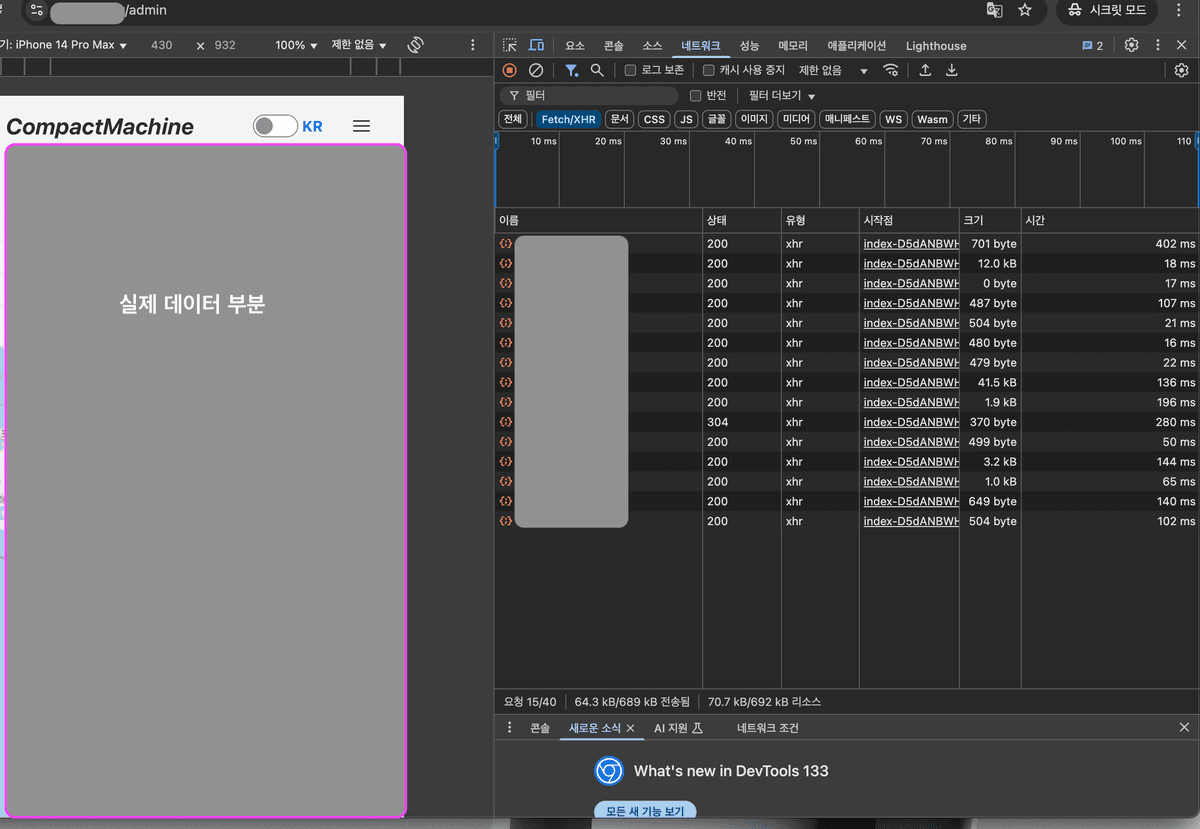
Task: Close the bottom drawer
Action: (1184, 727)
